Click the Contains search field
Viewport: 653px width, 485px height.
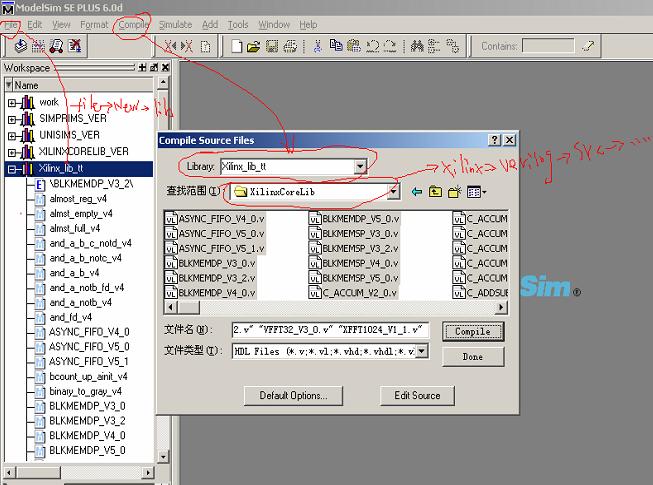point(548,46)
